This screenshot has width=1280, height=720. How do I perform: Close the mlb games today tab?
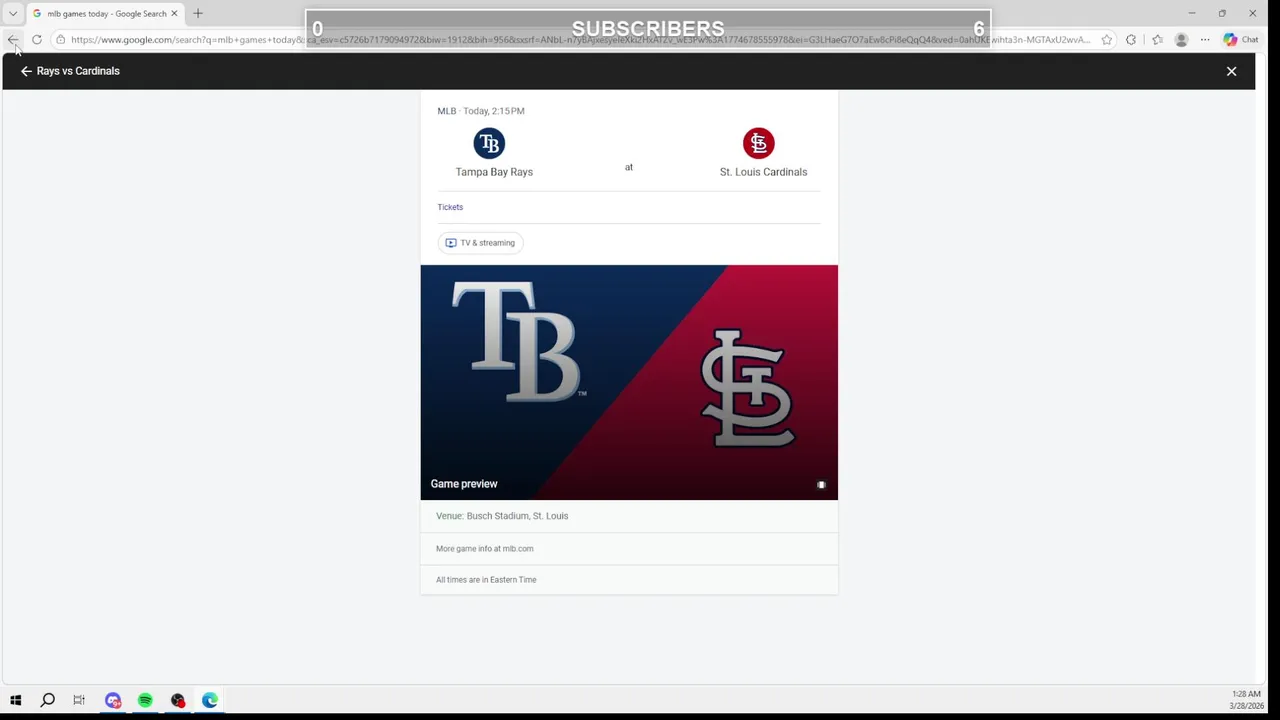(175, 14)
